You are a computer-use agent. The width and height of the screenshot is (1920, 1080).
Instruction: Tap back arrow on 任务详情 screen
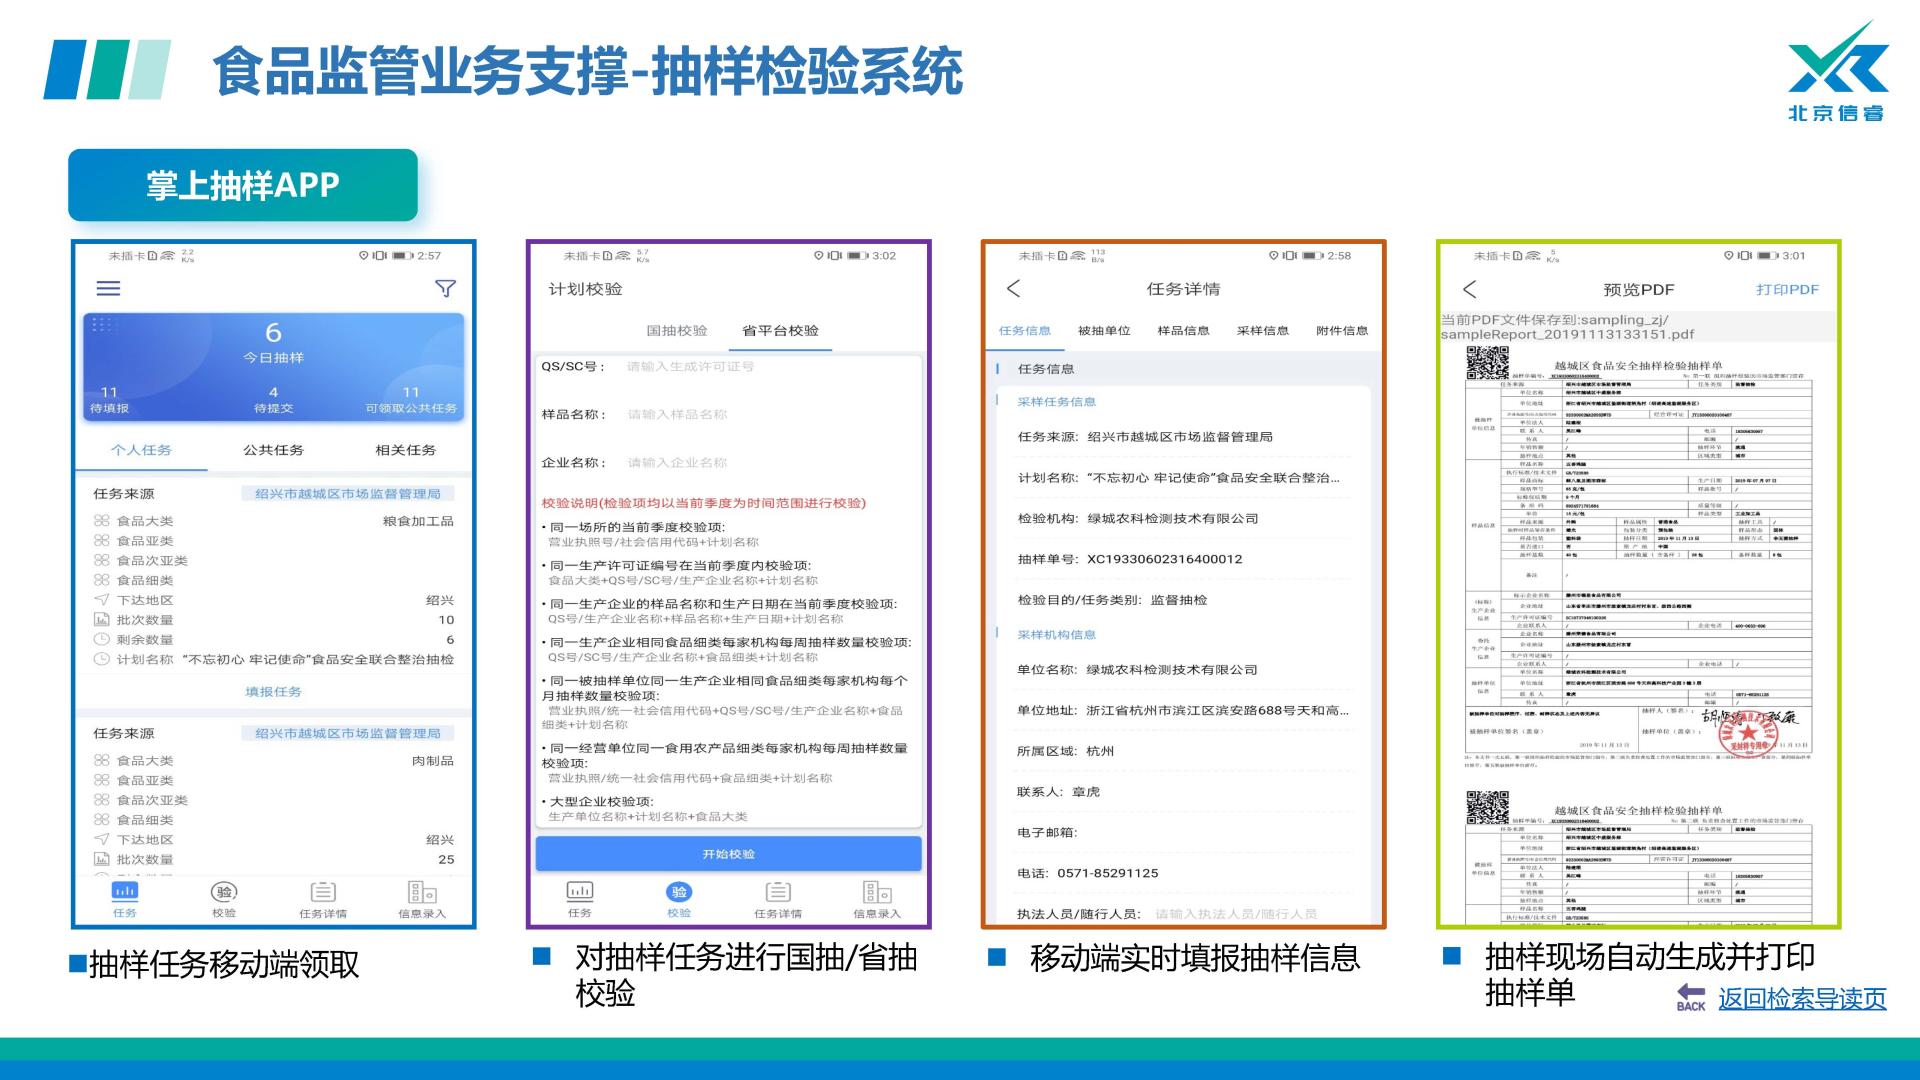point(1014,288)
